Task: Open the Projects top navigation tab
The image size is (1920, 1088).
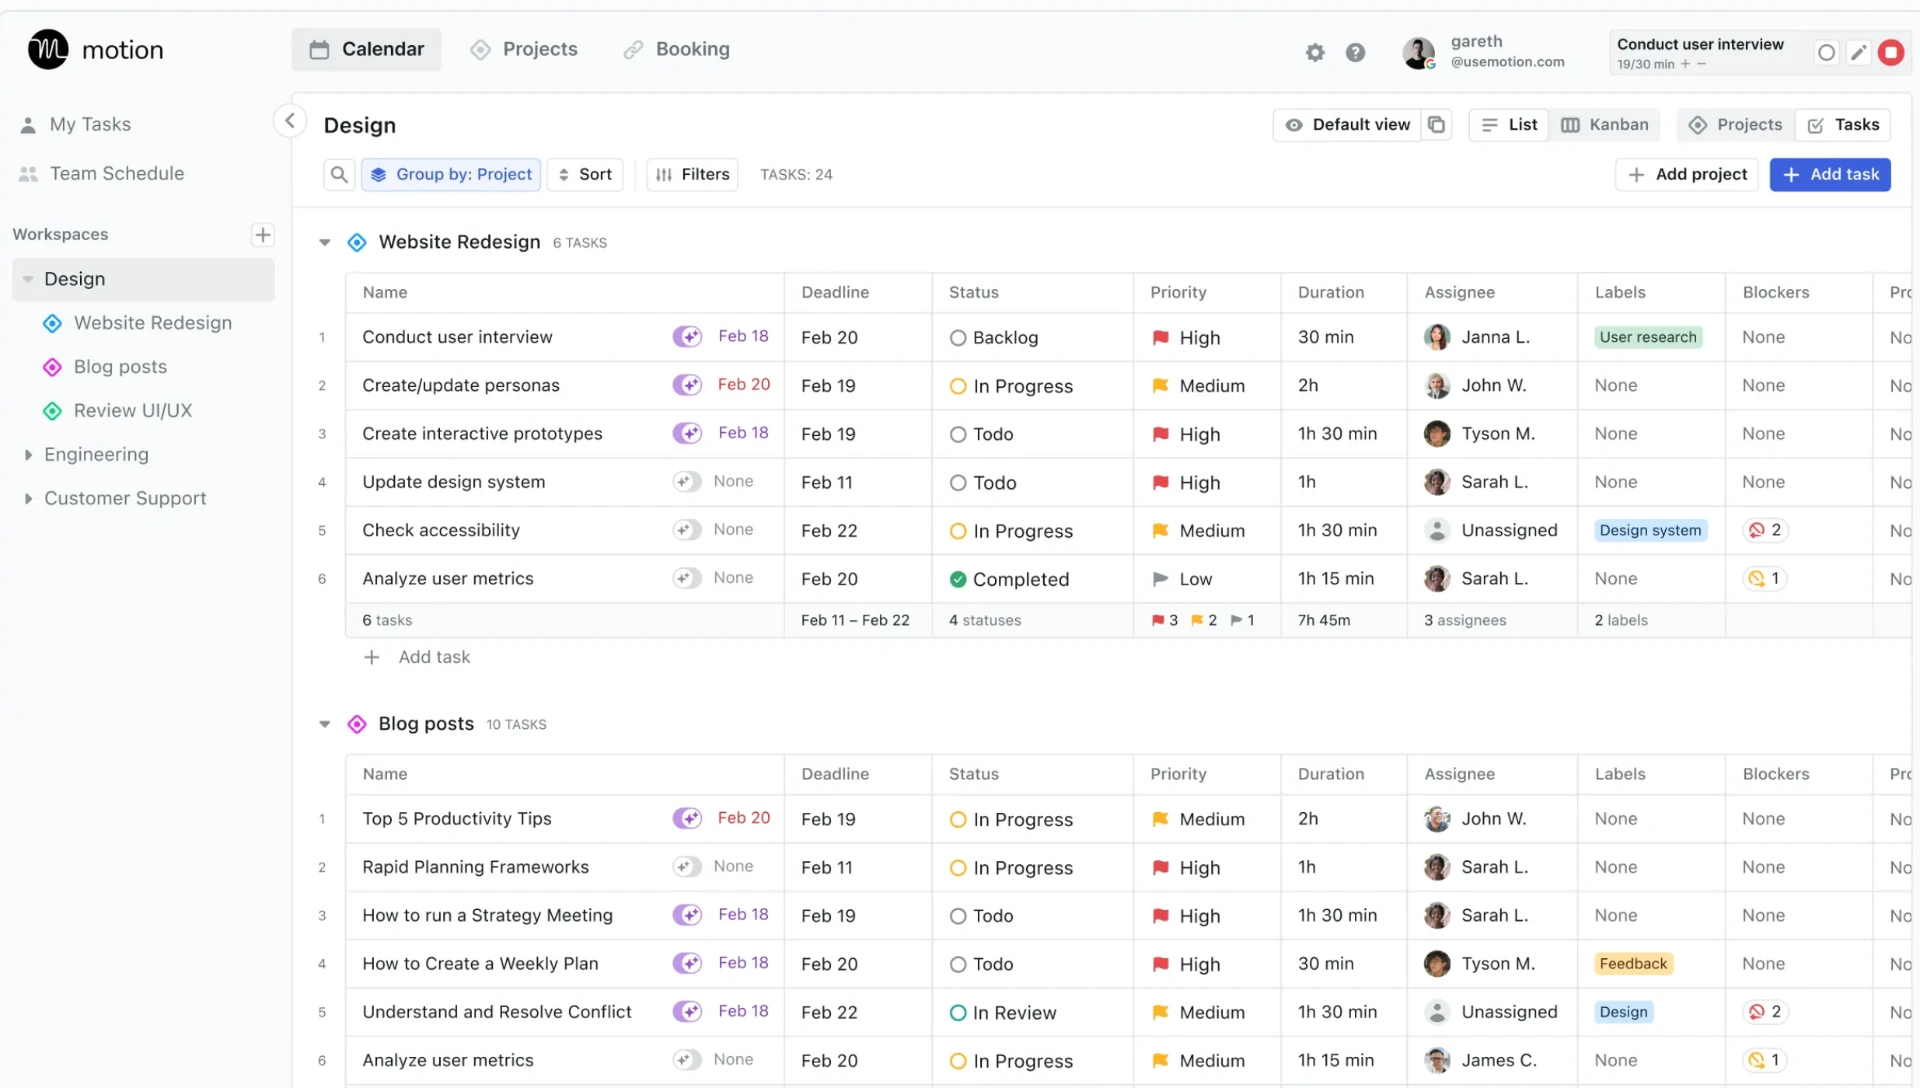Action: click(x=524, y=49)
